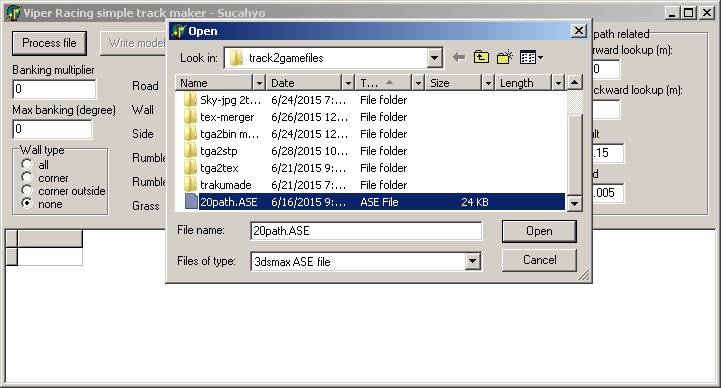This screenshot has width=721, height=388.
Task: Click the tga2stp folder icon
Action: (190, 151)
